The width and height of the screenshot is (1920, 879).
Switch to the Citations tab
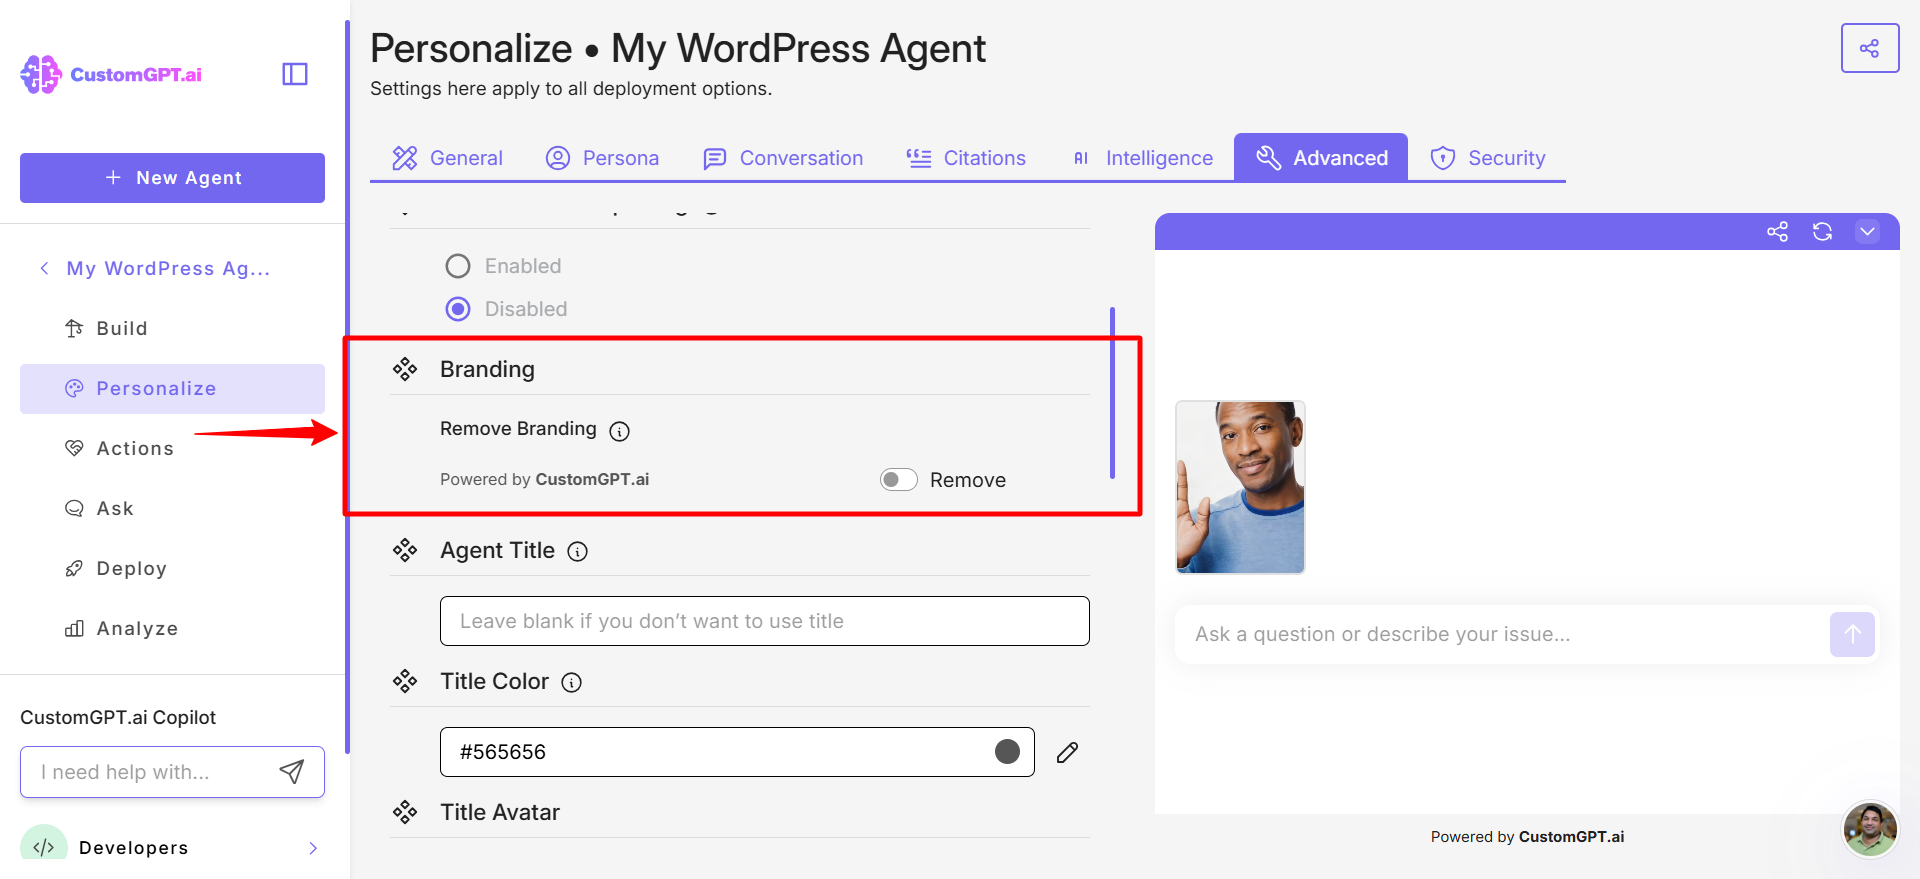(x=966, y=158)
